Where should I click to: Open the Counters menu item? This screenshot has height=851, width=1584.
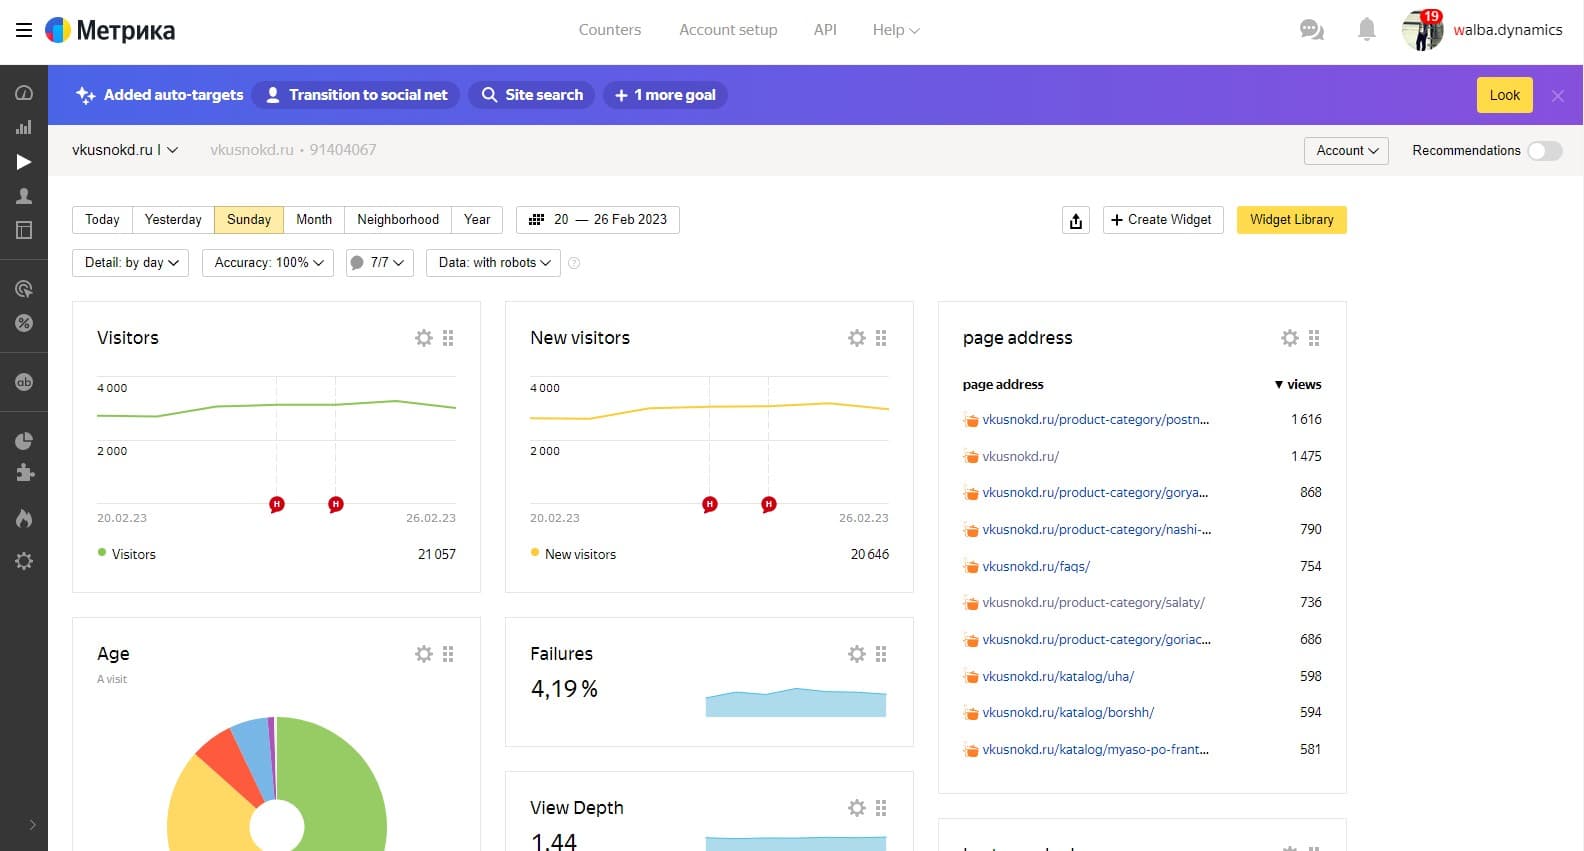(609, 30)
